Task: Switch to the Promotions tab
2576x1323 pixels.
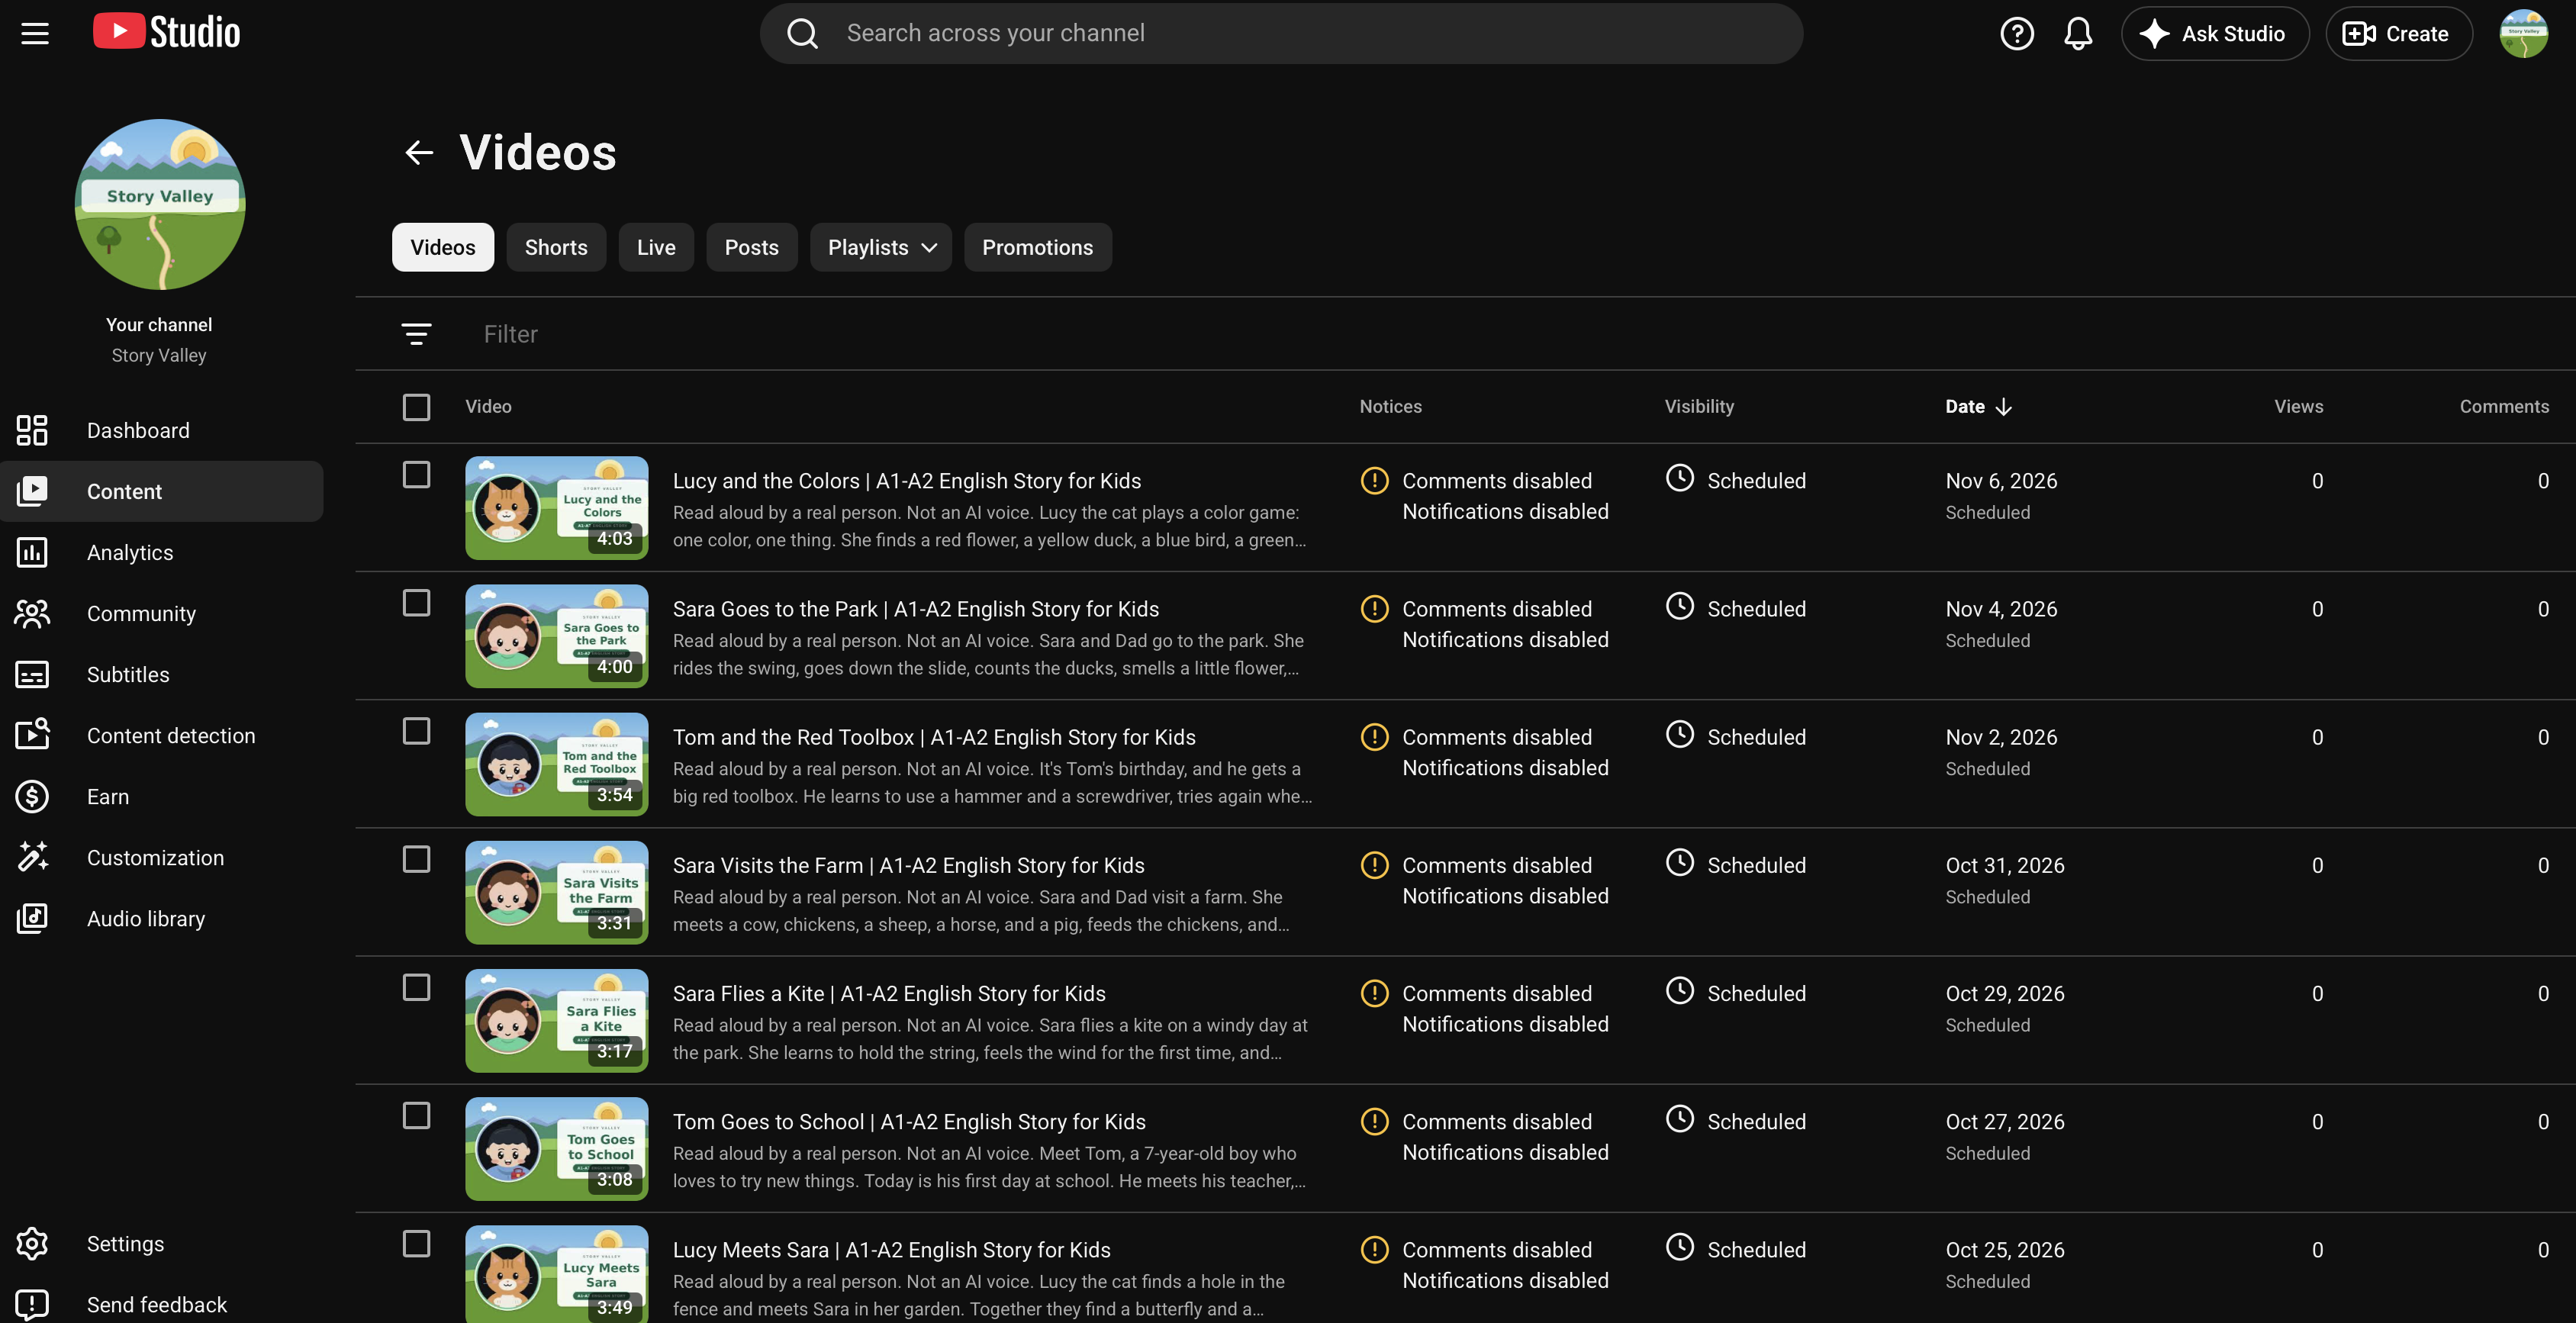Action: (1037, 247)
